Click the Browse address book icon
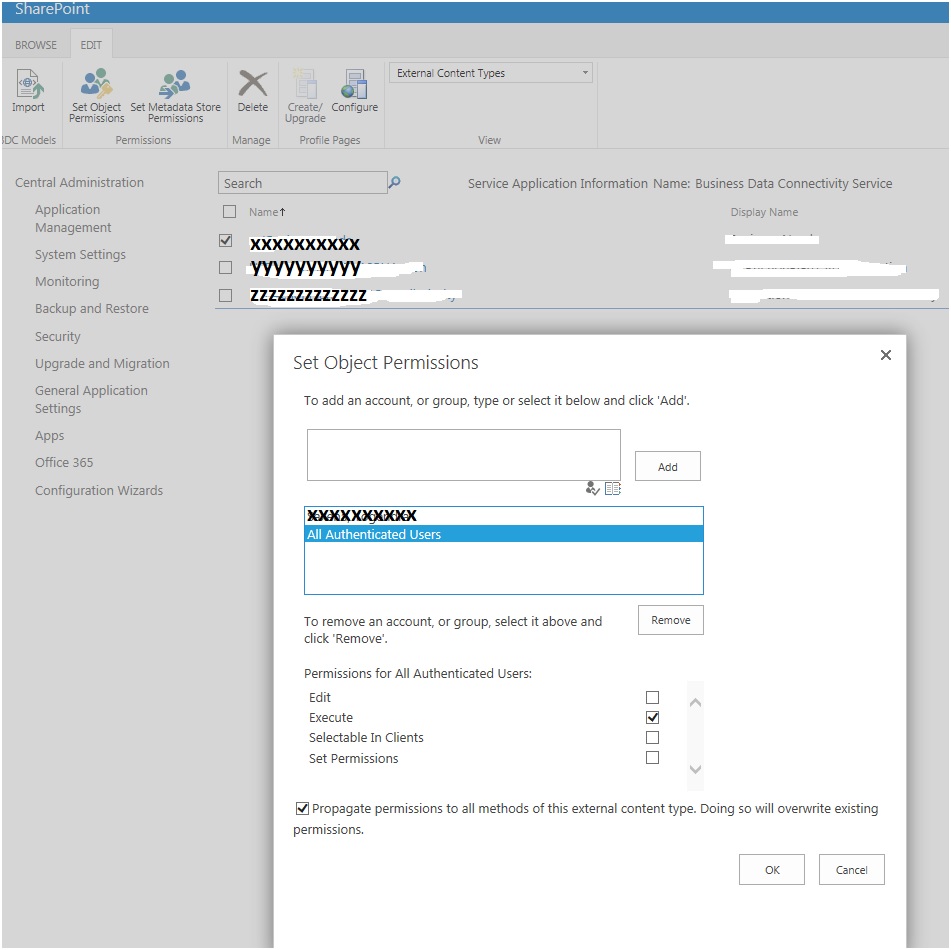The image size is (951, 950). (x=613, y=488)
